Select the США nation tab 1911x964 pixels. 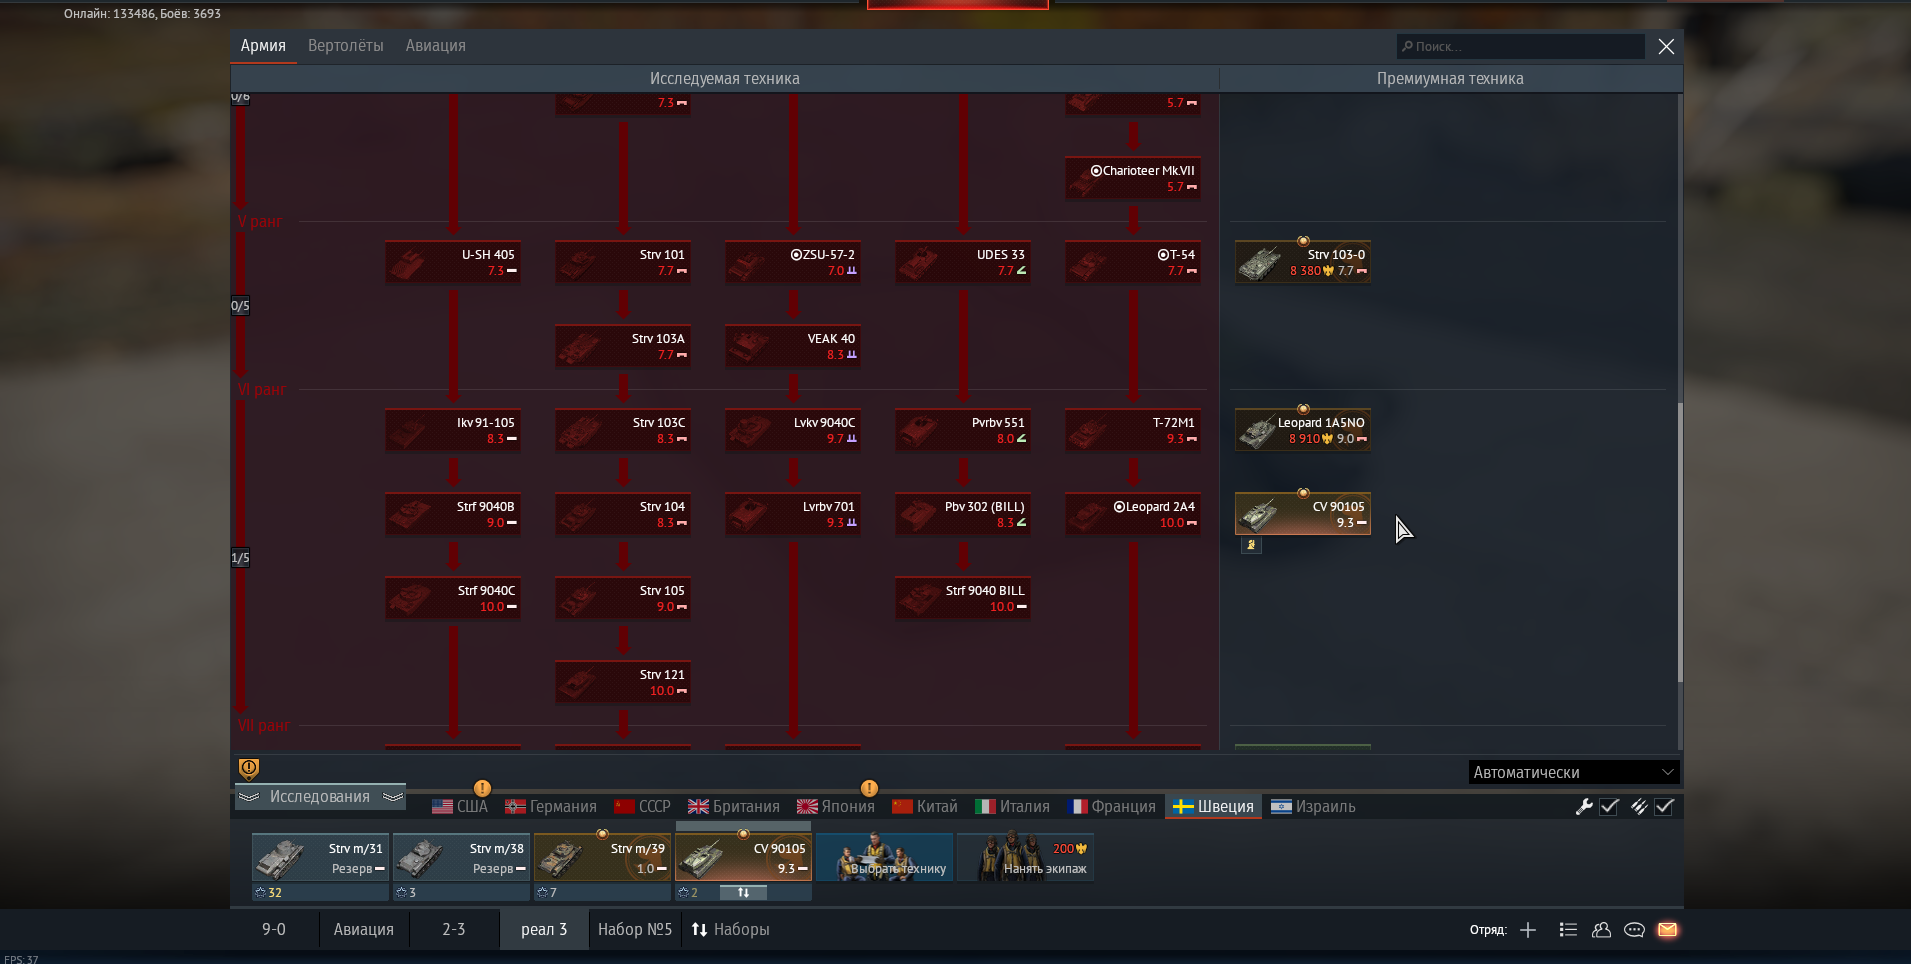[460, 806]
